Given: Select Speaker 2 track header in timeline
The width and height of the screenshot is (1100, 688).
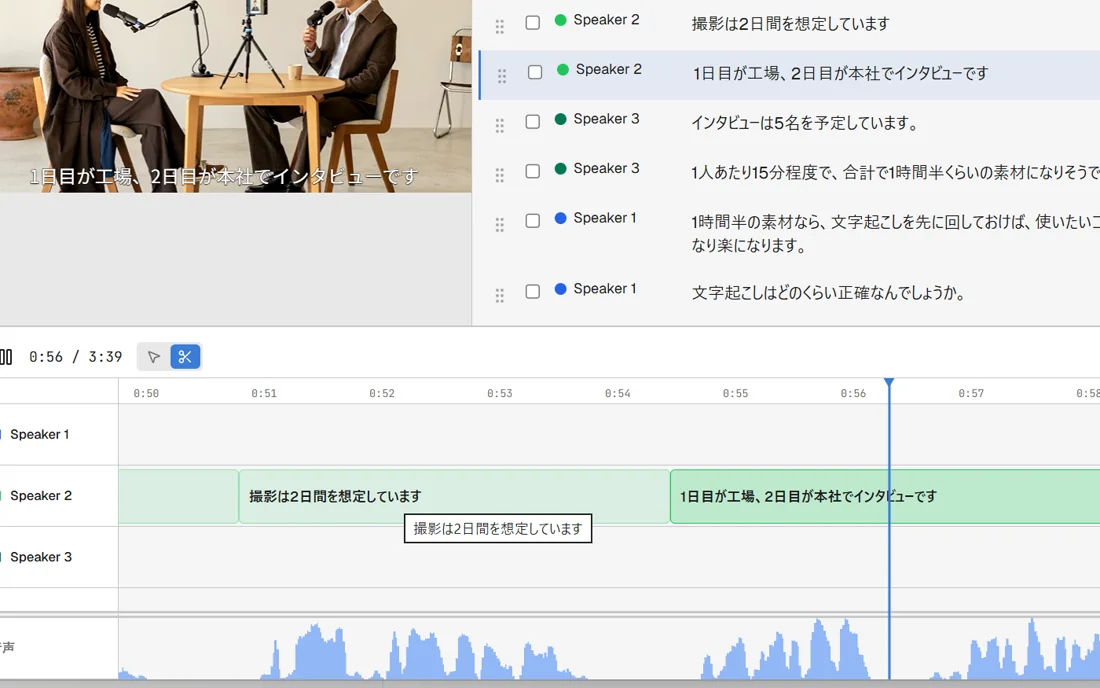Looking at the screenshot, I should tap(59, 496).
